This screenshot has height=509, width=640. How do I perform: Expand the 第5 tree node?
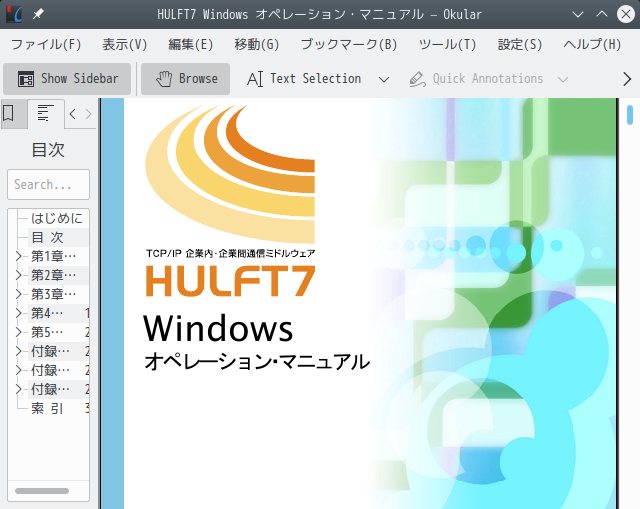[x=18, y=332]
